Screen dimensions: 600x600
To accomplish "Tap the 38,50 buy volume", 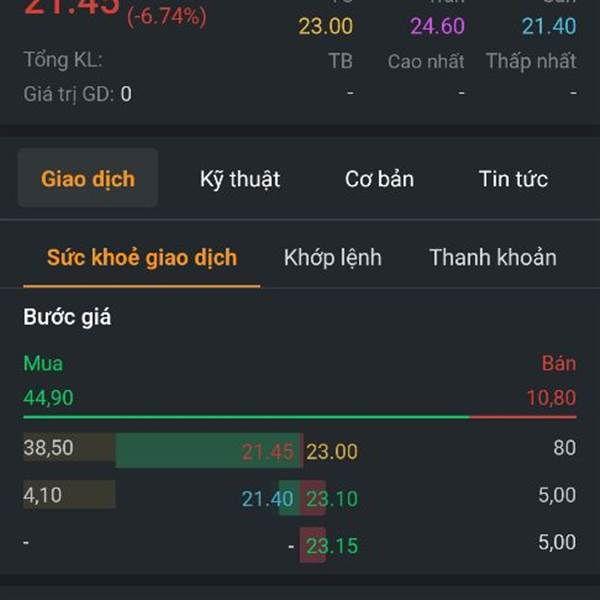I will (x=49, y=448).
